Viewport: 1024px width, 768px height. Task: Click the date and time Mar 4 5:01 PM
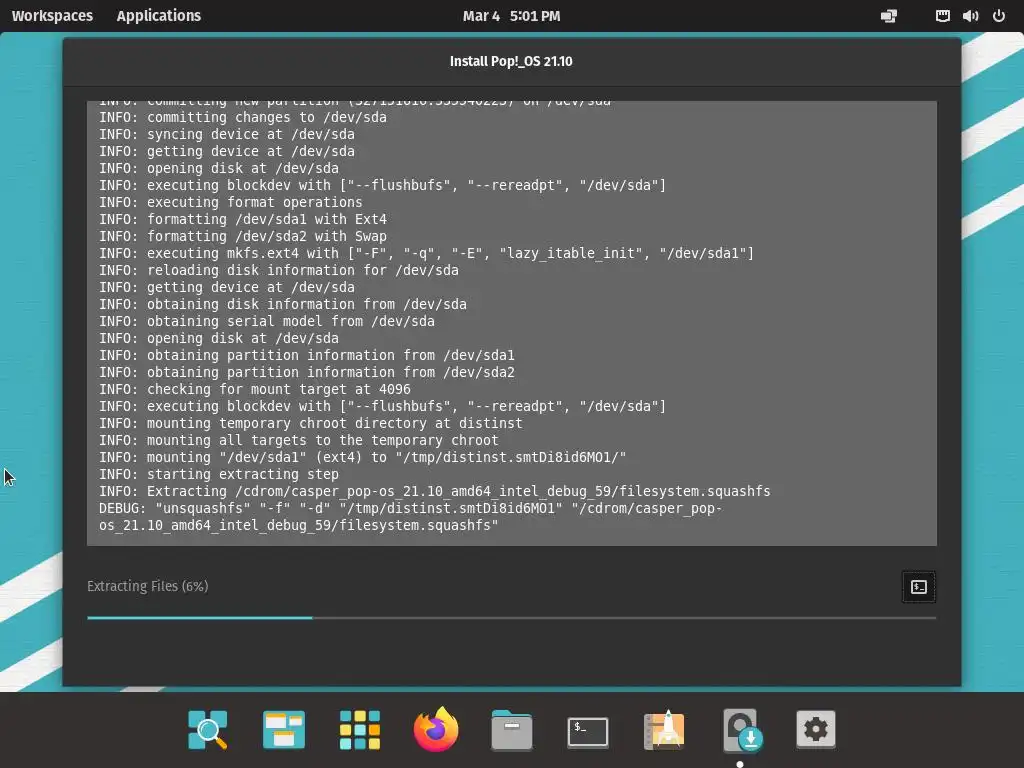511,16
